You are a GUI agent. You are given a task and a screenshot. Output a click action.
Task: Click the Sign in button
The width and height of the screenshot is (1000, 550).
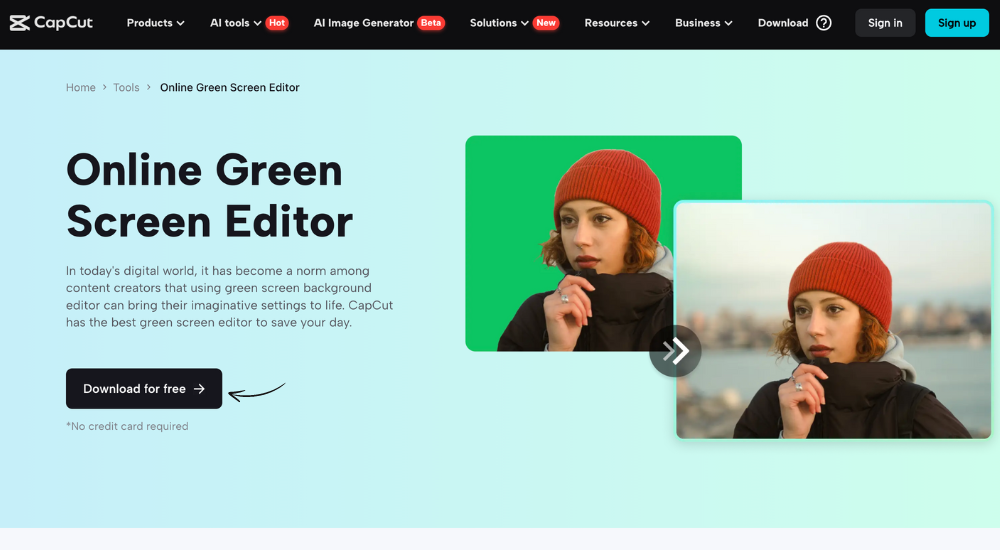point(885,23)
